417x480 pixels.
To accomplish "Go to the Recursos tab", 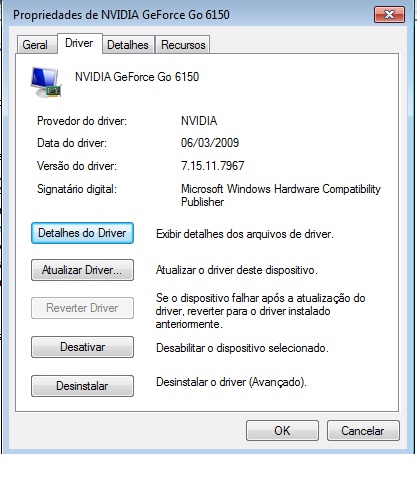I will [x=183, y=45].
